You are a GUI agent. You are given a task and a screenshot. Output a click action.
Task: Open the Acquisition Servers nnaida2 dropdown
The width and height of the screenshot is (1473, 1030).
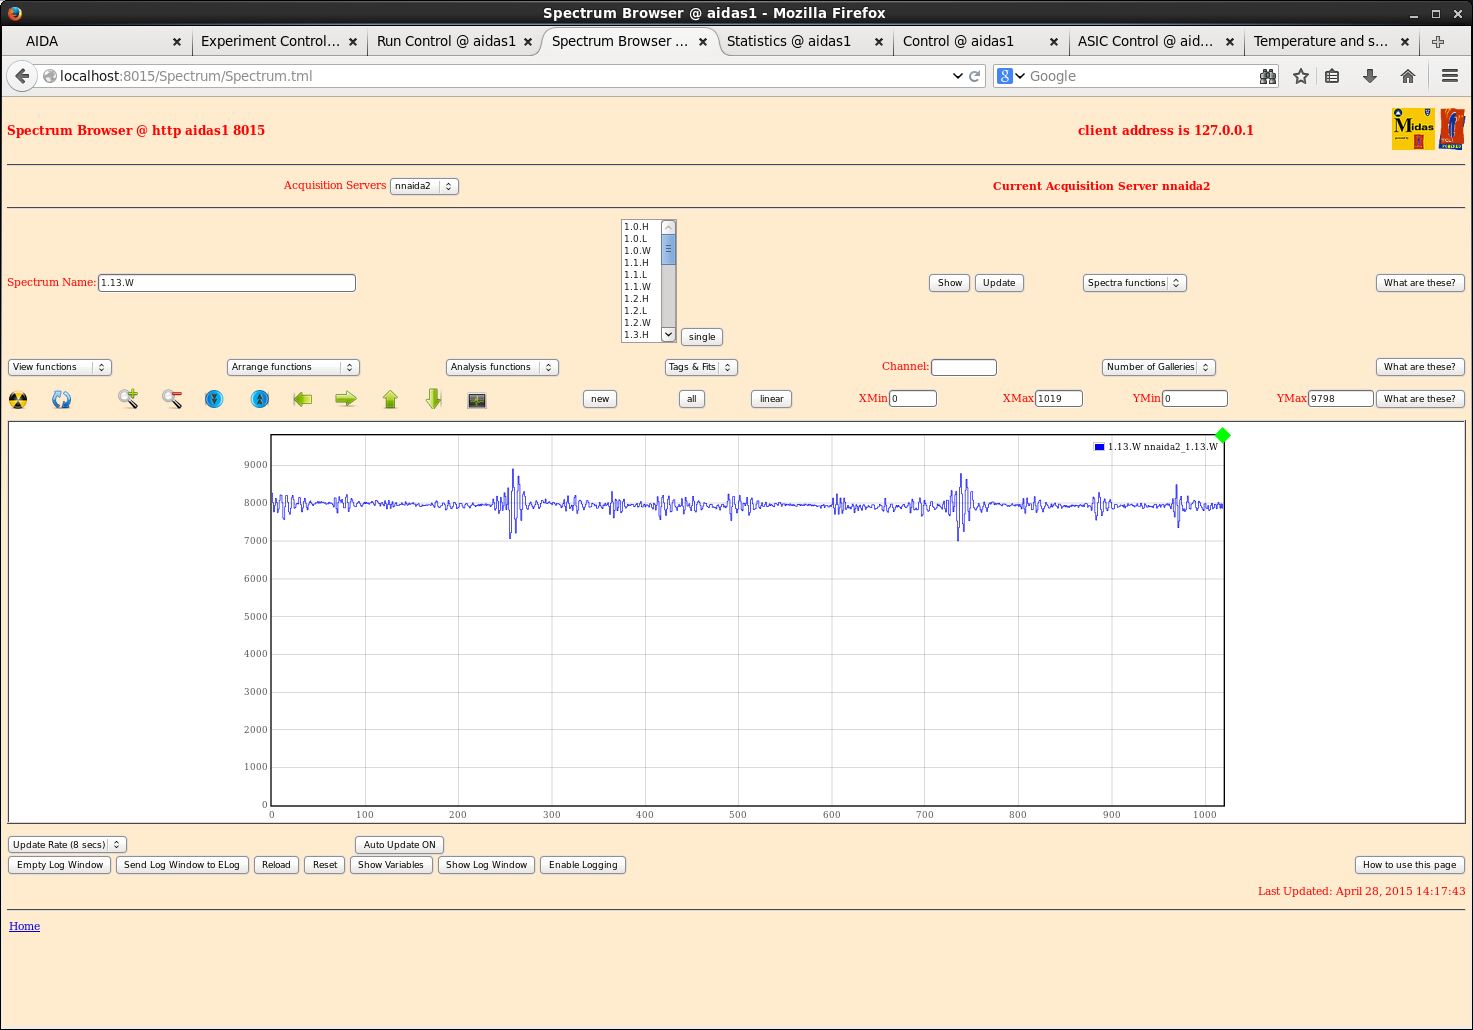424,186
